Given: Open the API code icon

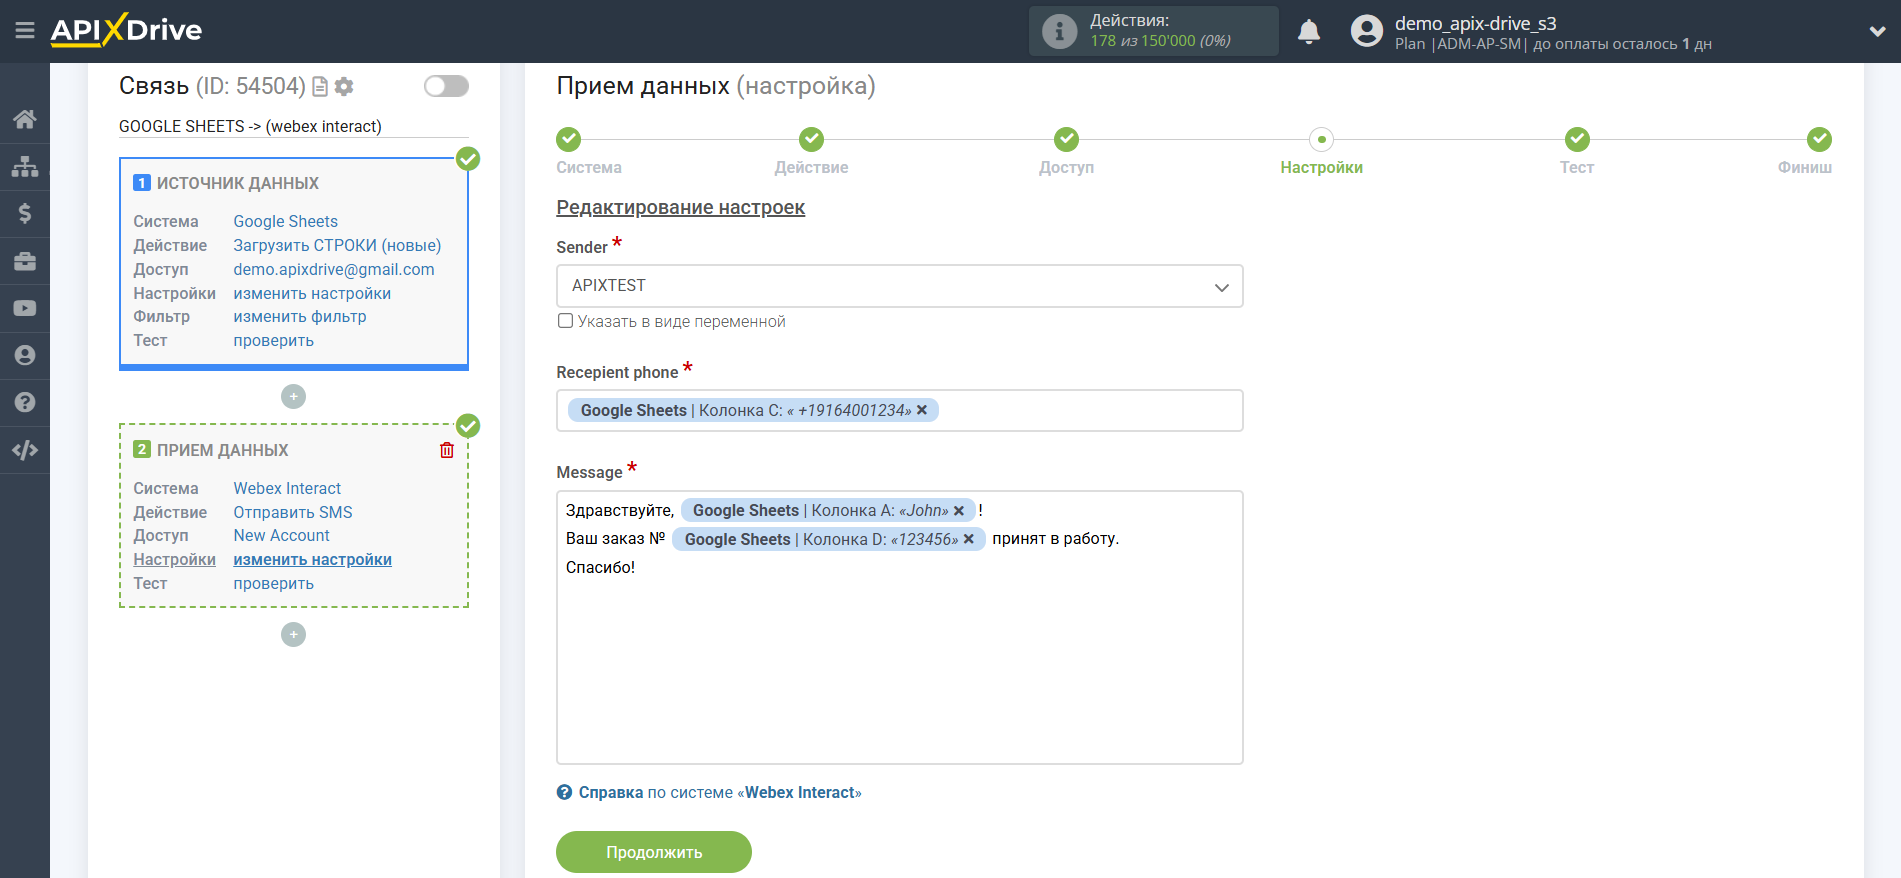Looking at the screenshot, I should [25, 450].
